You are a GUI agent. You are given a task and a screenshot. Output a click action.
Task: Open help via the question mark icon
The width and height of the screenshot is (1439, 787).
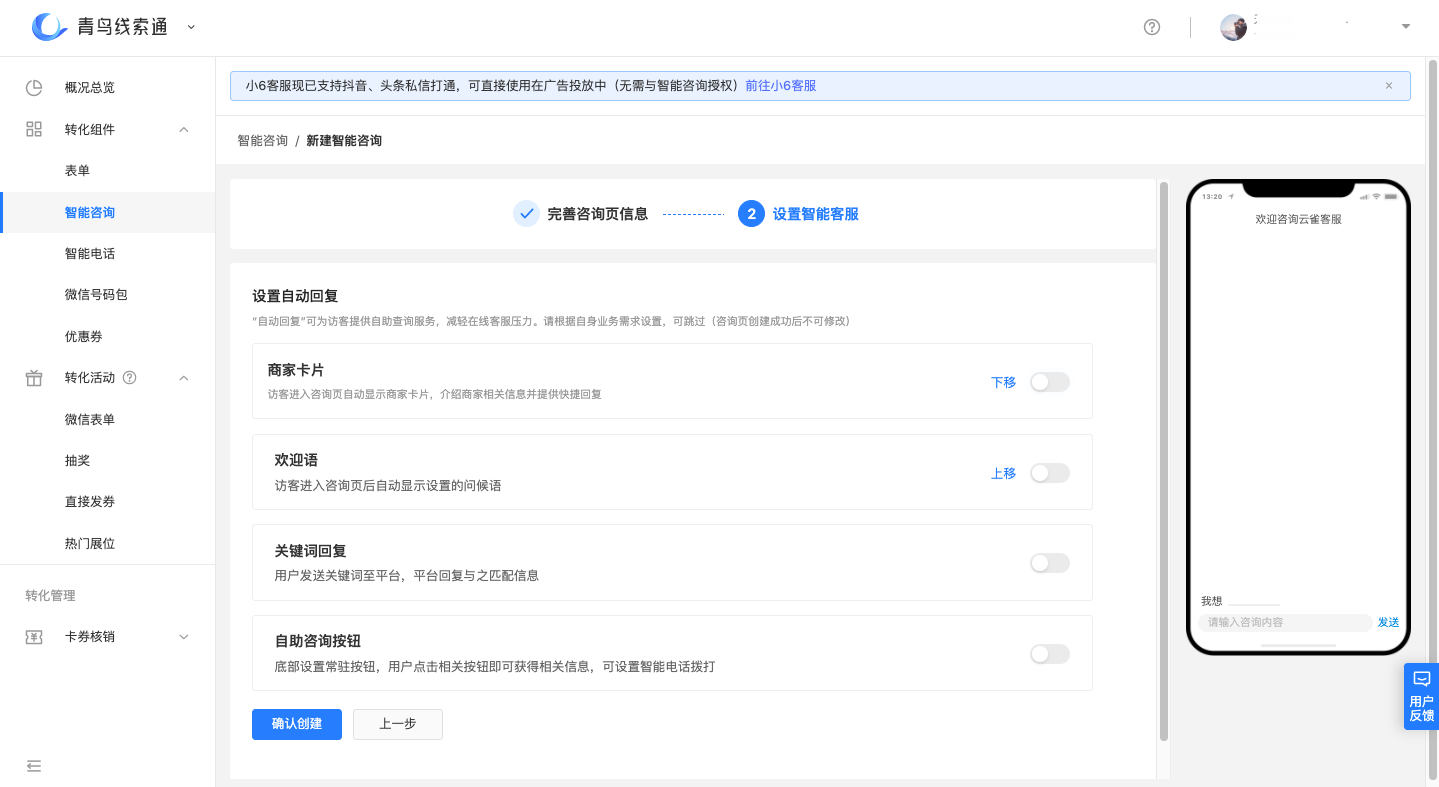point(1151,27)
